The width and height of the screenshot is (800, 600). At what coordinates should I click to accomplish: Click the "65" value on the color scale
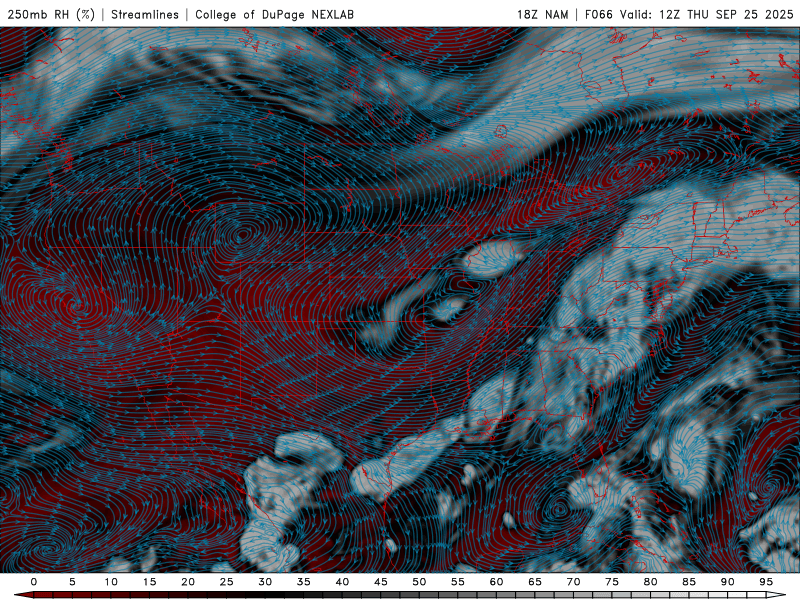tap(535, 582)
